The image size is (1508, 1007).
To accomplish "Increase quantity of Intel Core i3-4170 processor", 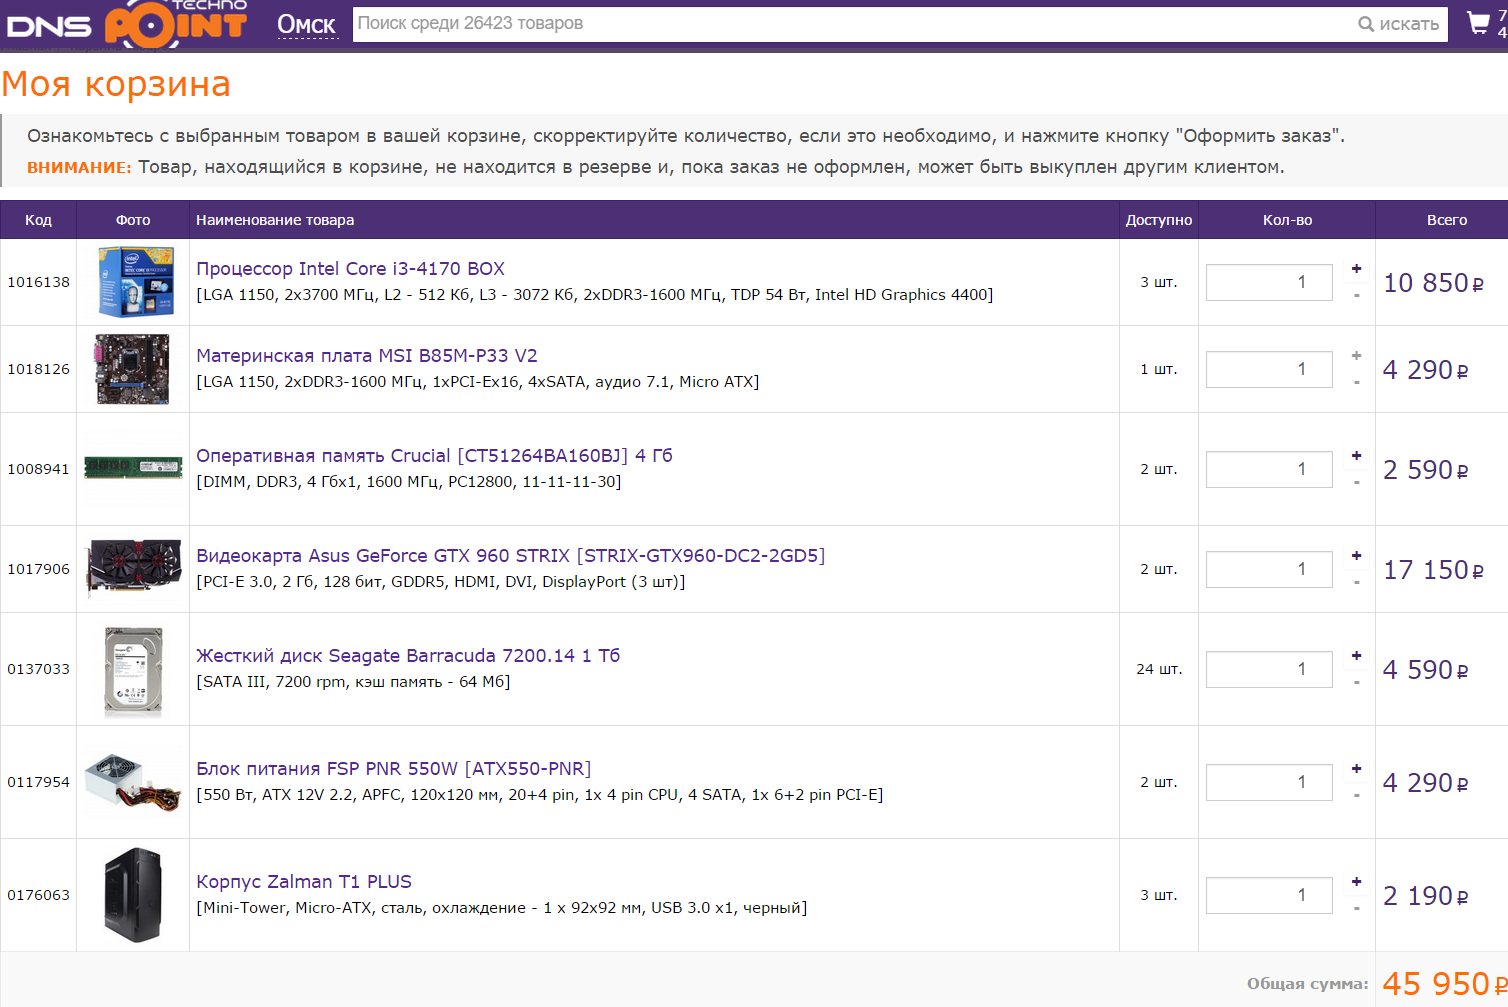I will coord(1356,268).
